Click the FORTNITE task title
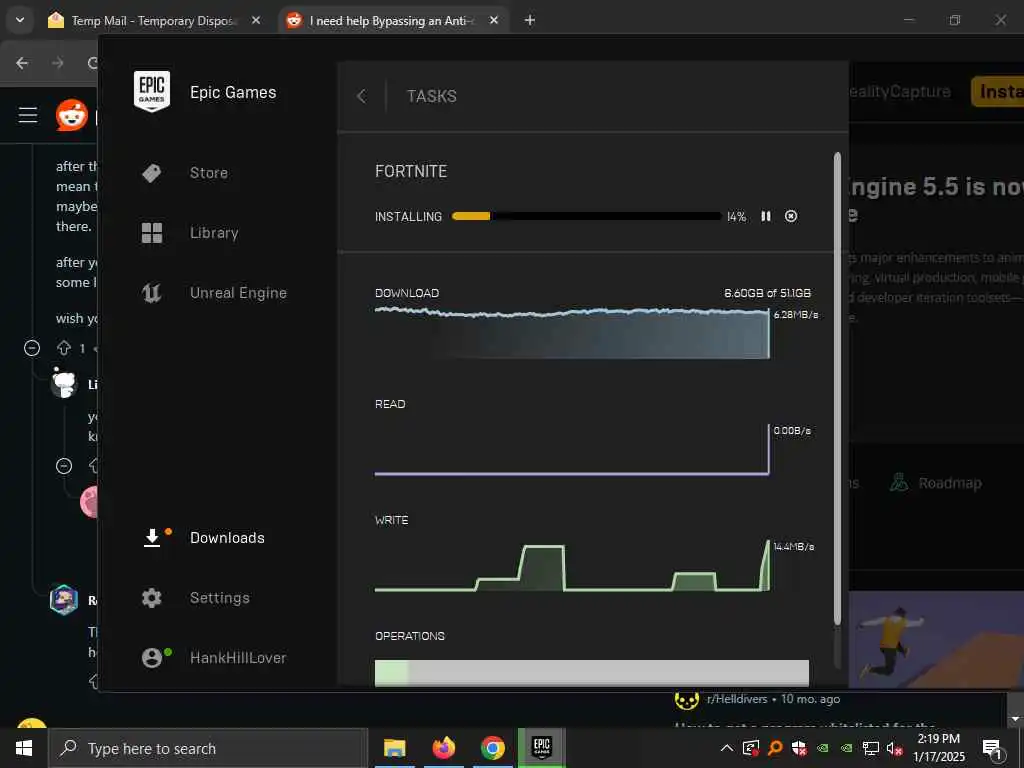This screenshot has height=768, width=1024. pyautogui.click(x=411, y=172)
